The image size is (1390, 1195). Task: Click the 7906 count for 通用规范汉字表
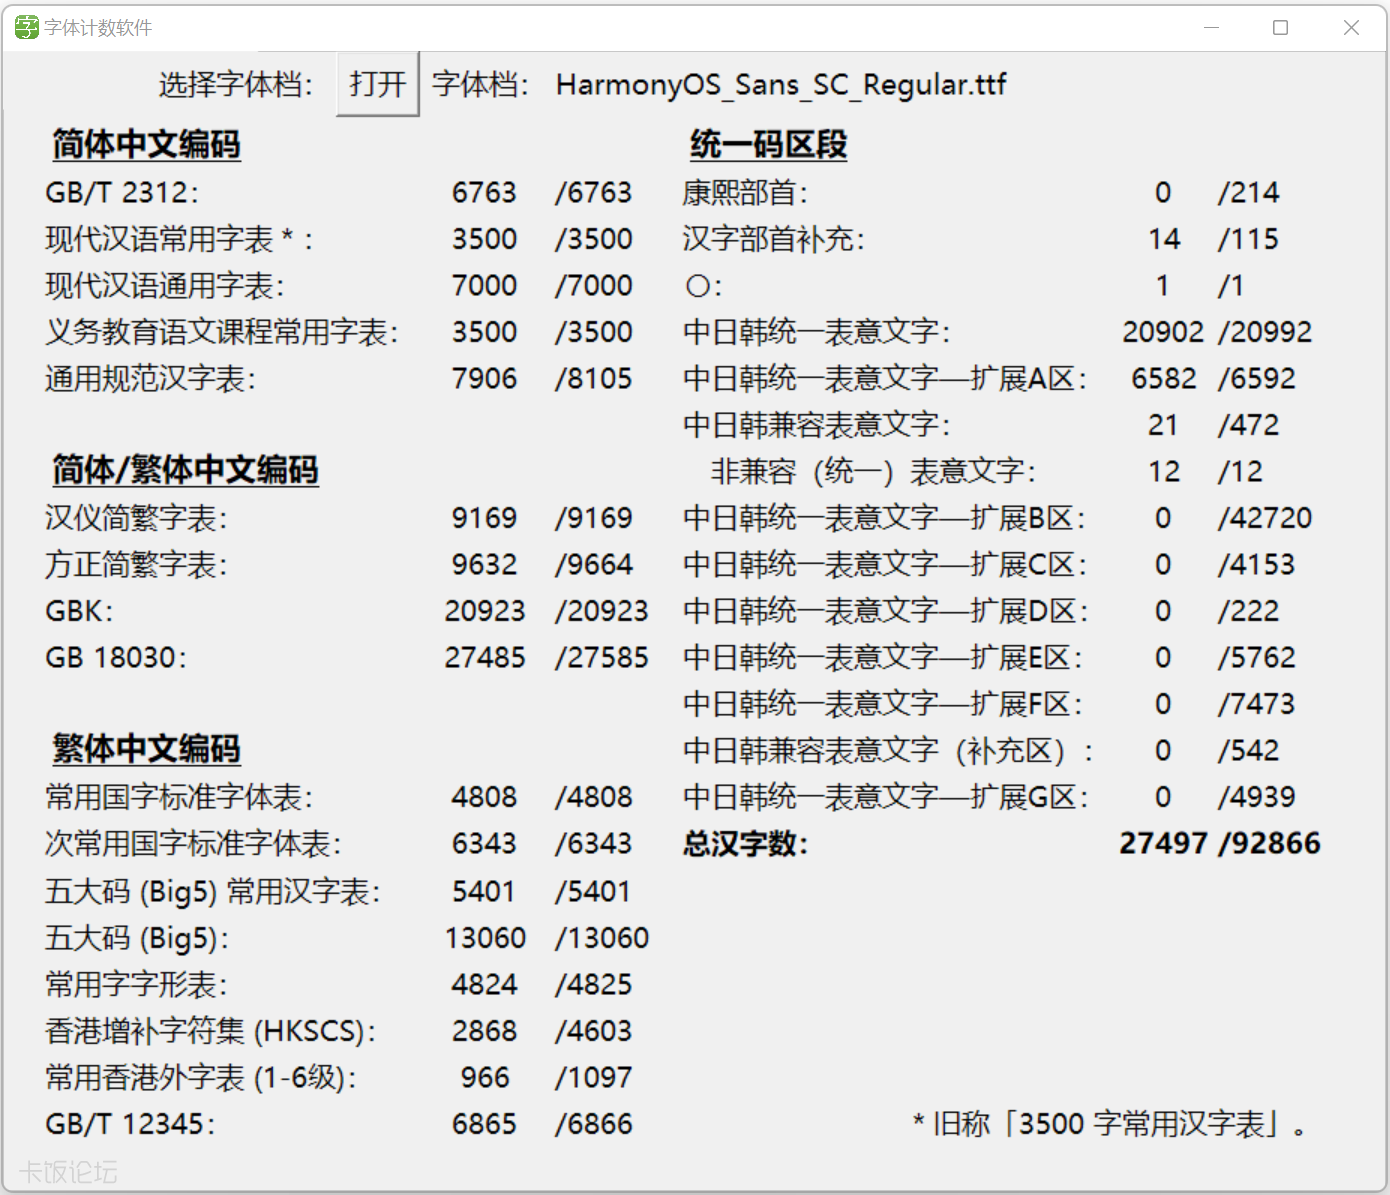coord(484,379)
